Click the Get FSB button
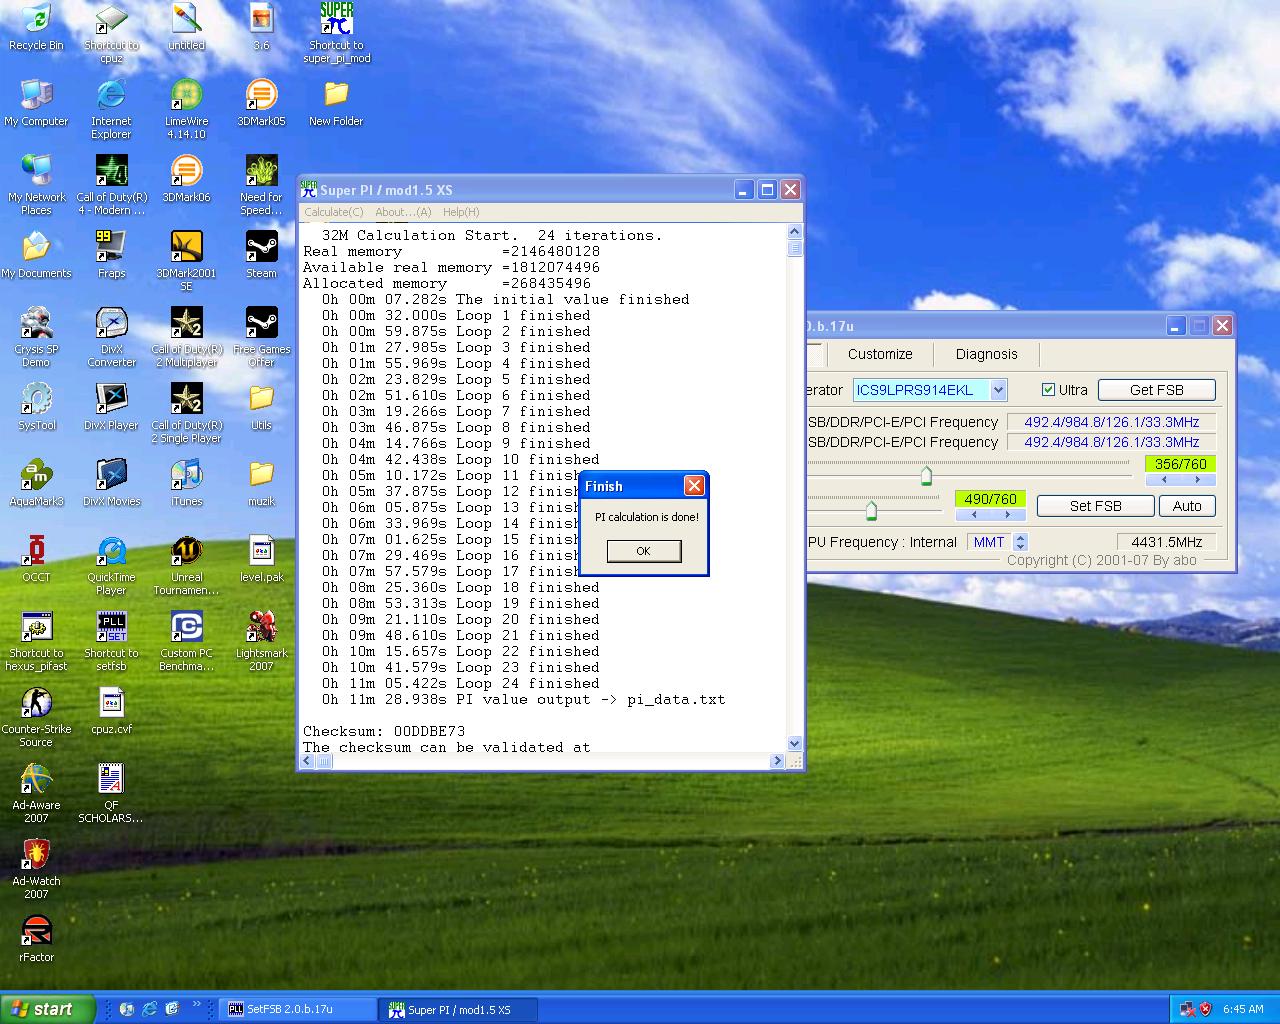 pyautogui.click(x=1157, y=390)
